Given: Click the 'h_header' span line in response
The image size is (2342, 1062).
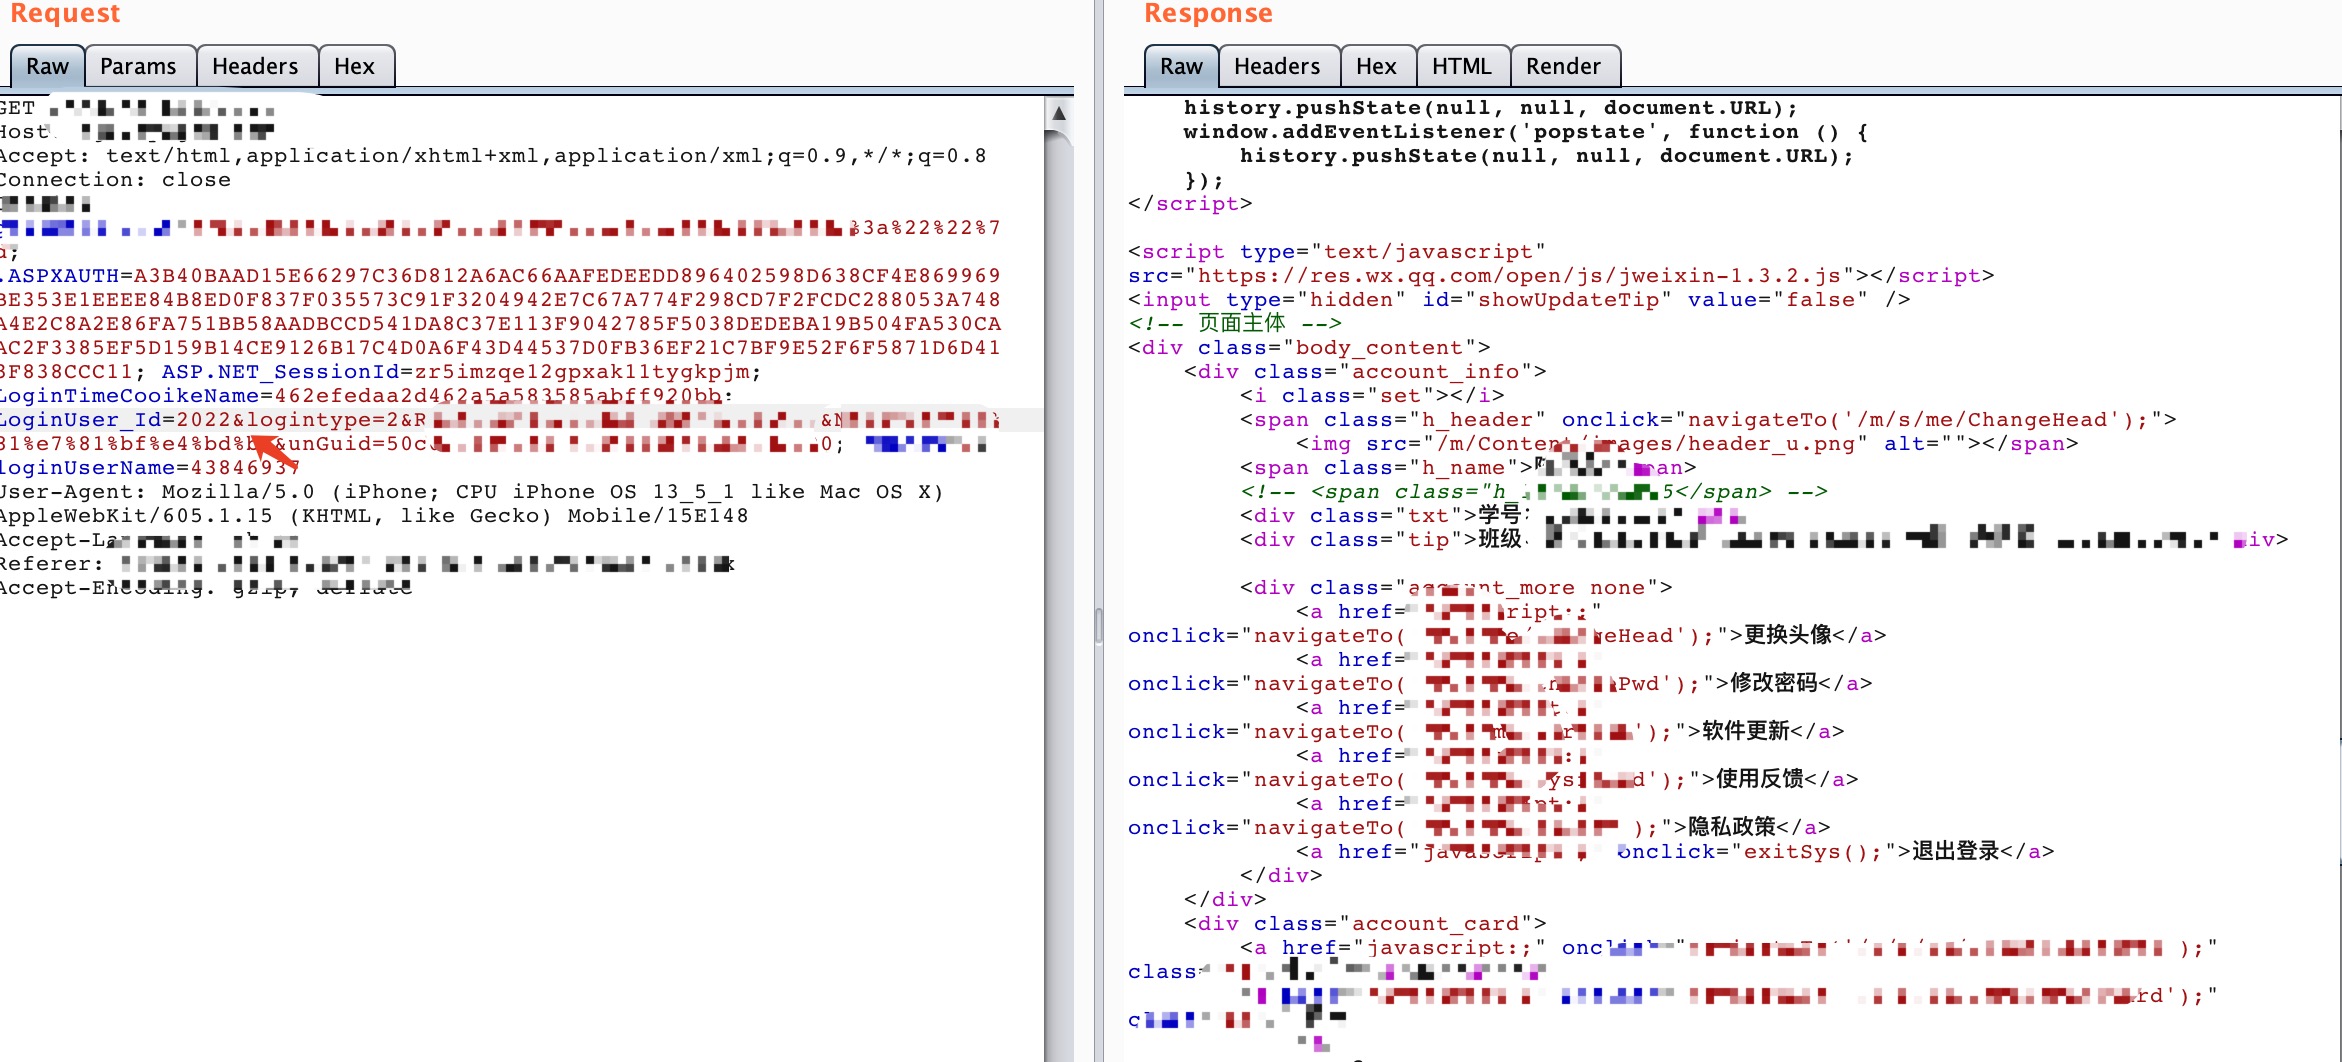Looking at the screenshot, I should point(1708,420).
